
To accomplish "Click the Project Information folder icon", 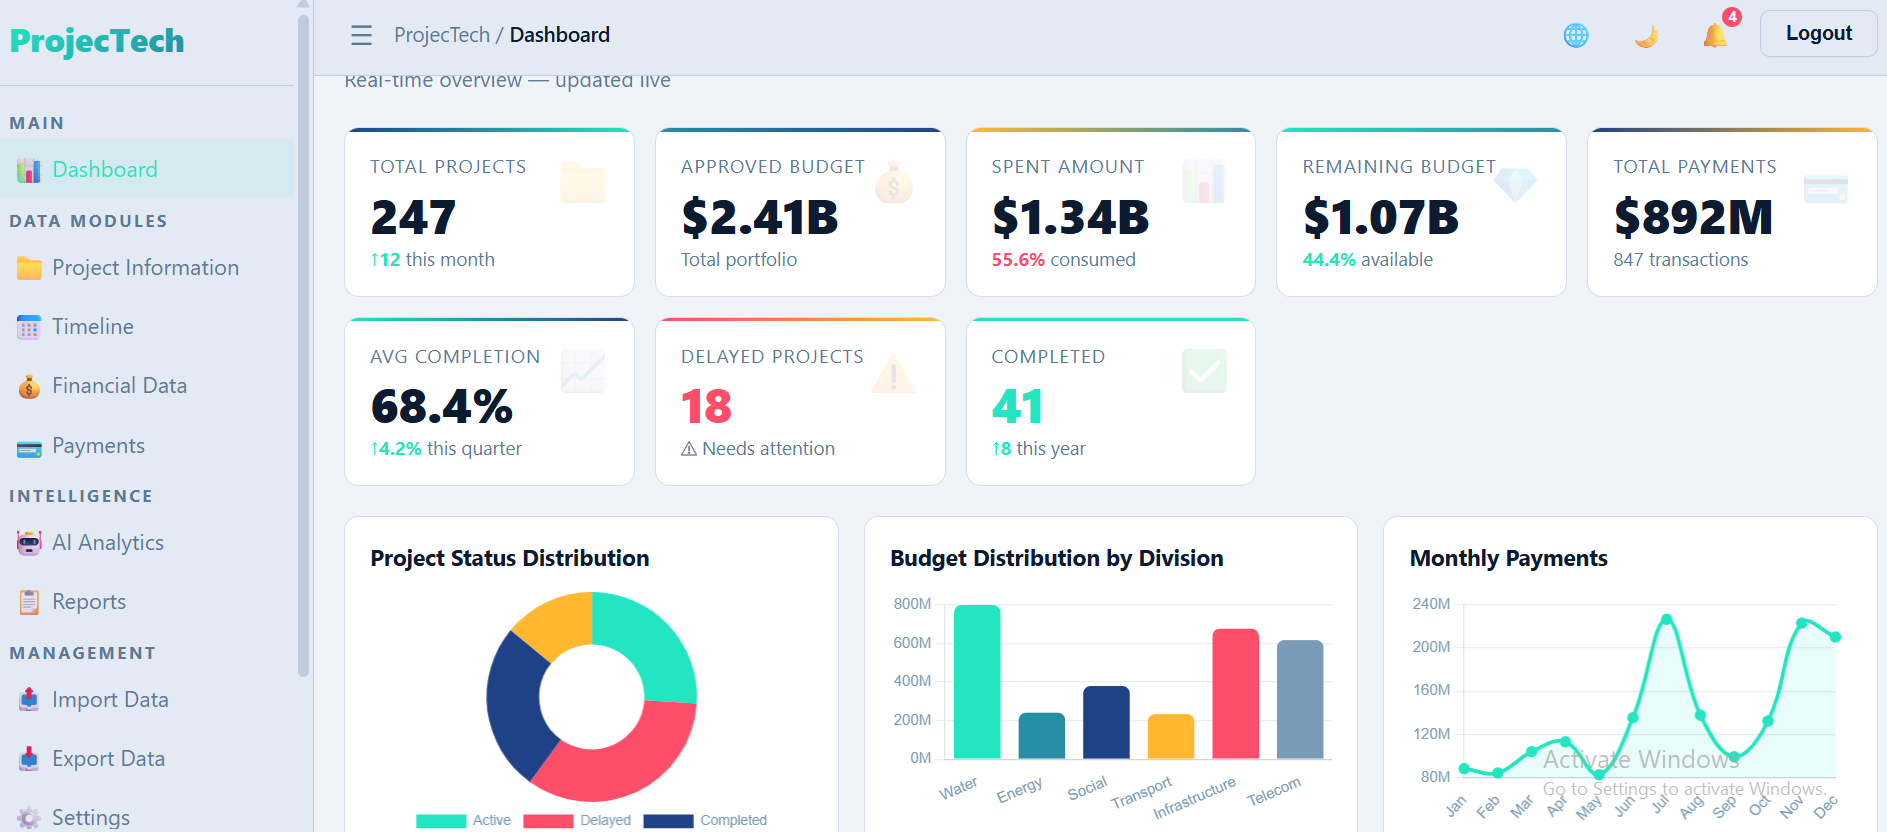I will pos(29,268).
